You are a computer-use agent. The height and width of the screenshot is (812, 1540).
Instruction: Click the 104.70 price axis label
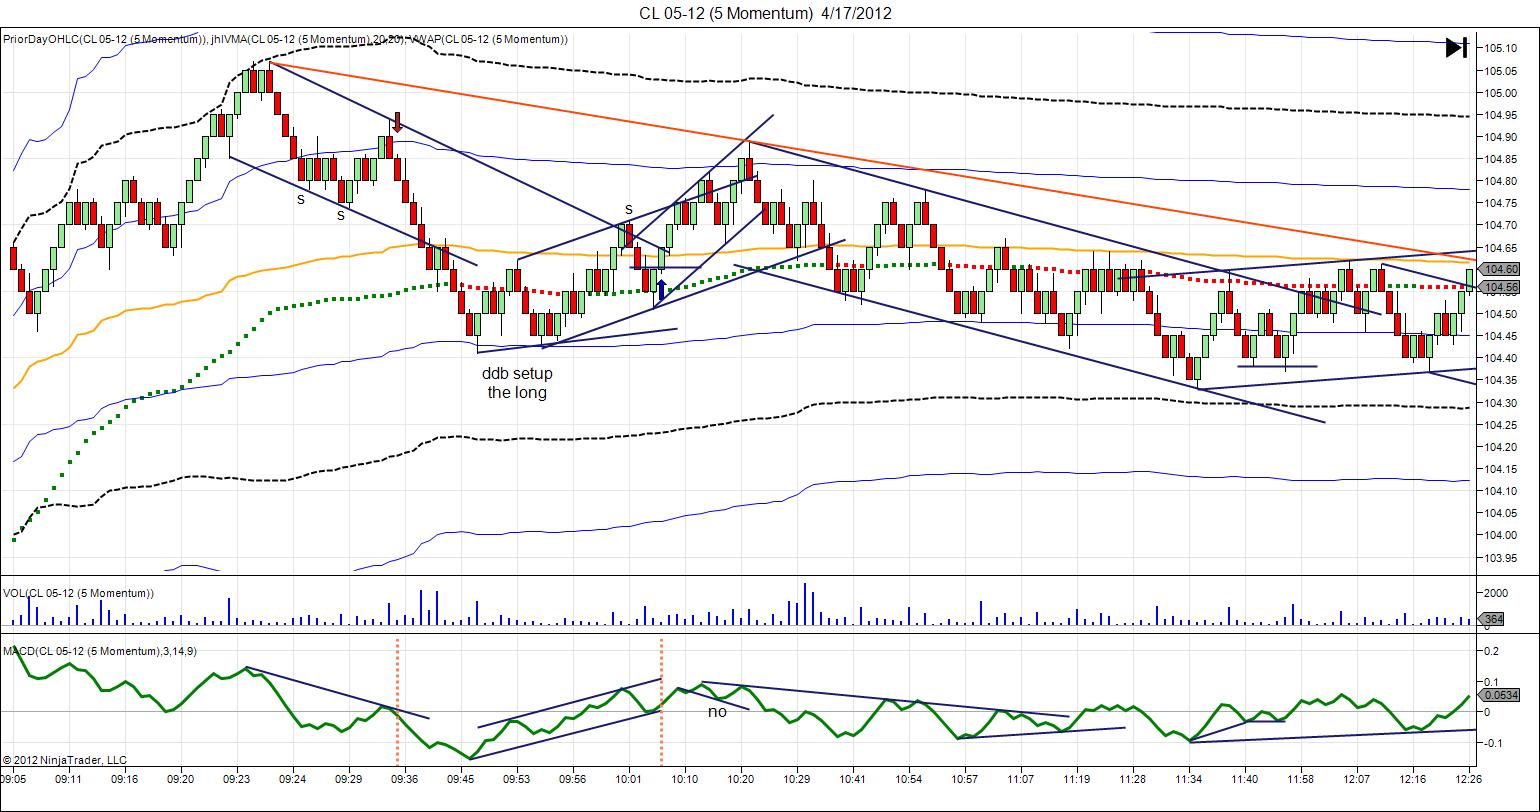click(1502, 225)
